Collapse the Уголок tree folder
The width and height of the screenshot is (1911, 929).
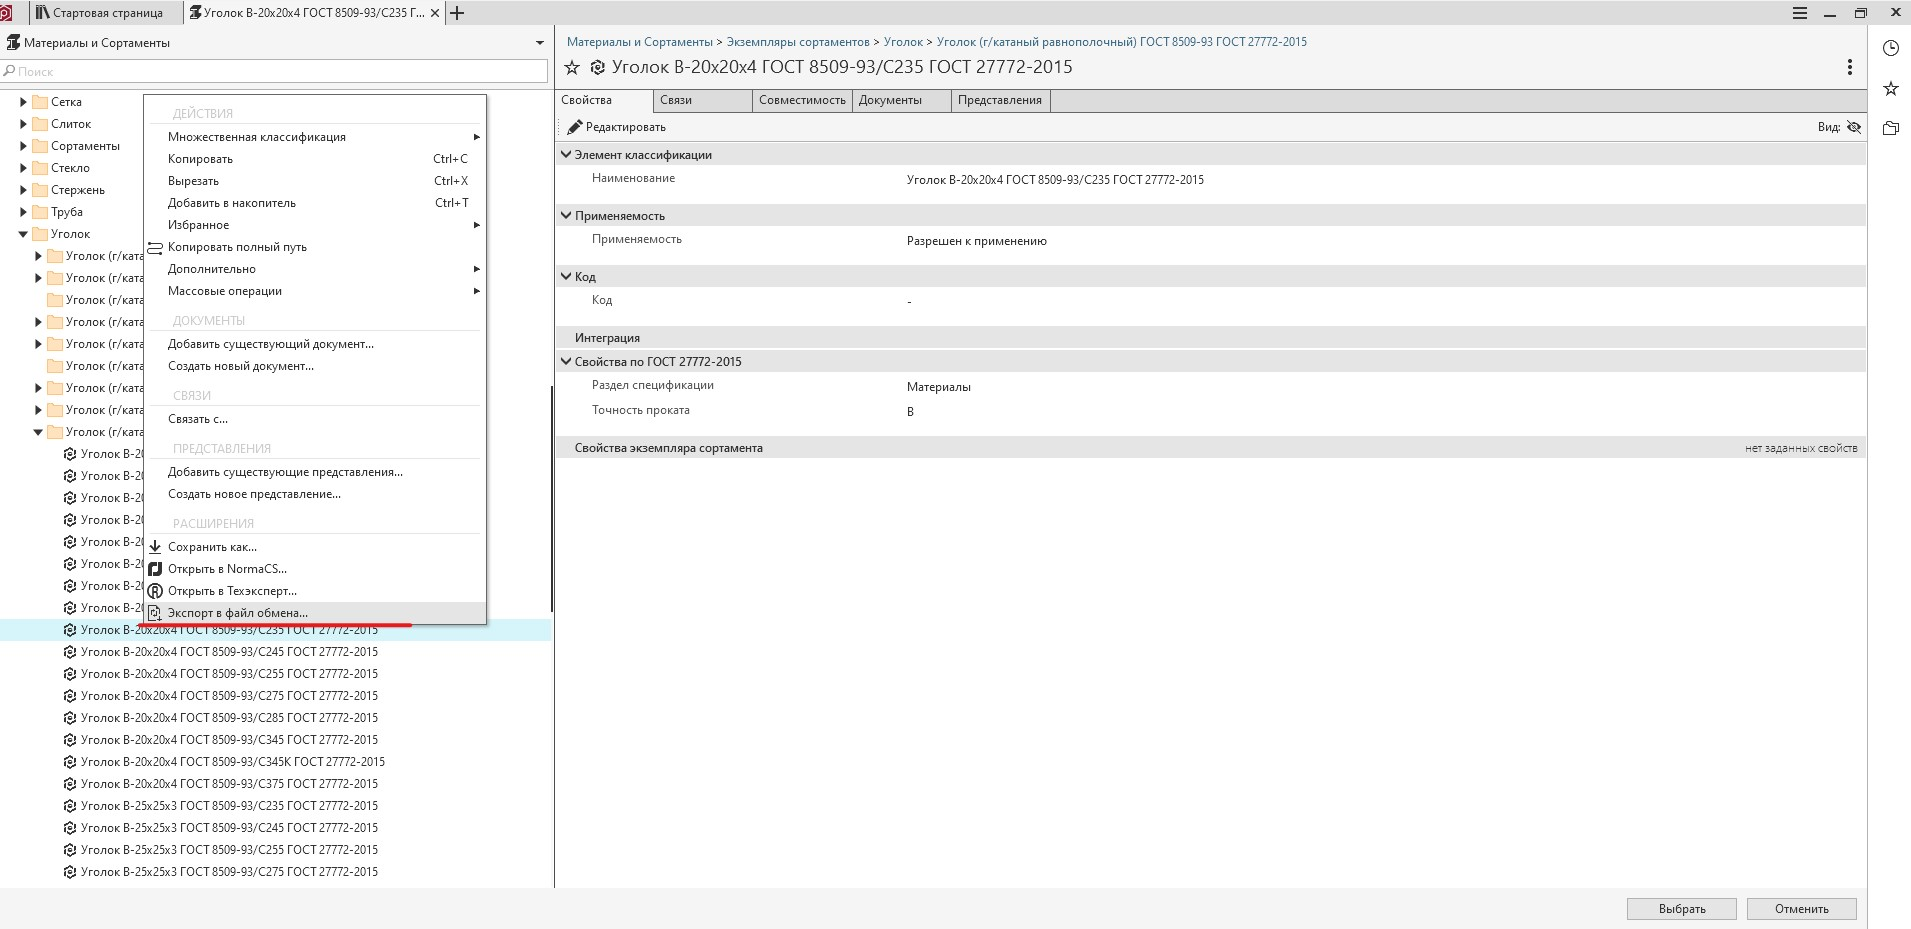(23, 234)
